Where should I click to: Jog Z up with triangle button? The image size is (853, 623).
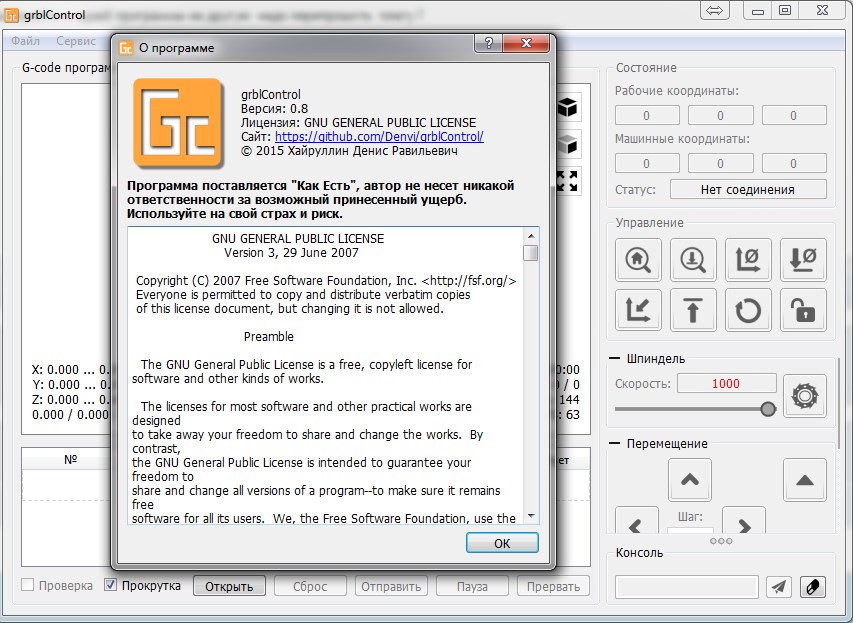805,480
